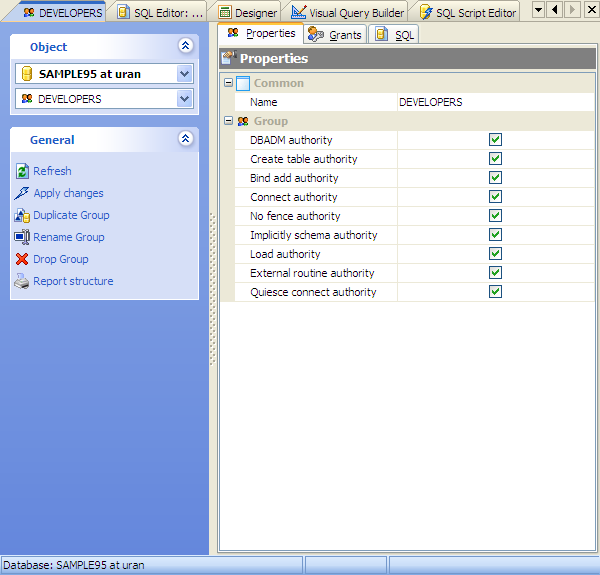Open the SAMPLE95 at uran database dropdown
Viewport: 600px width, 575px height.
(184, 74)
